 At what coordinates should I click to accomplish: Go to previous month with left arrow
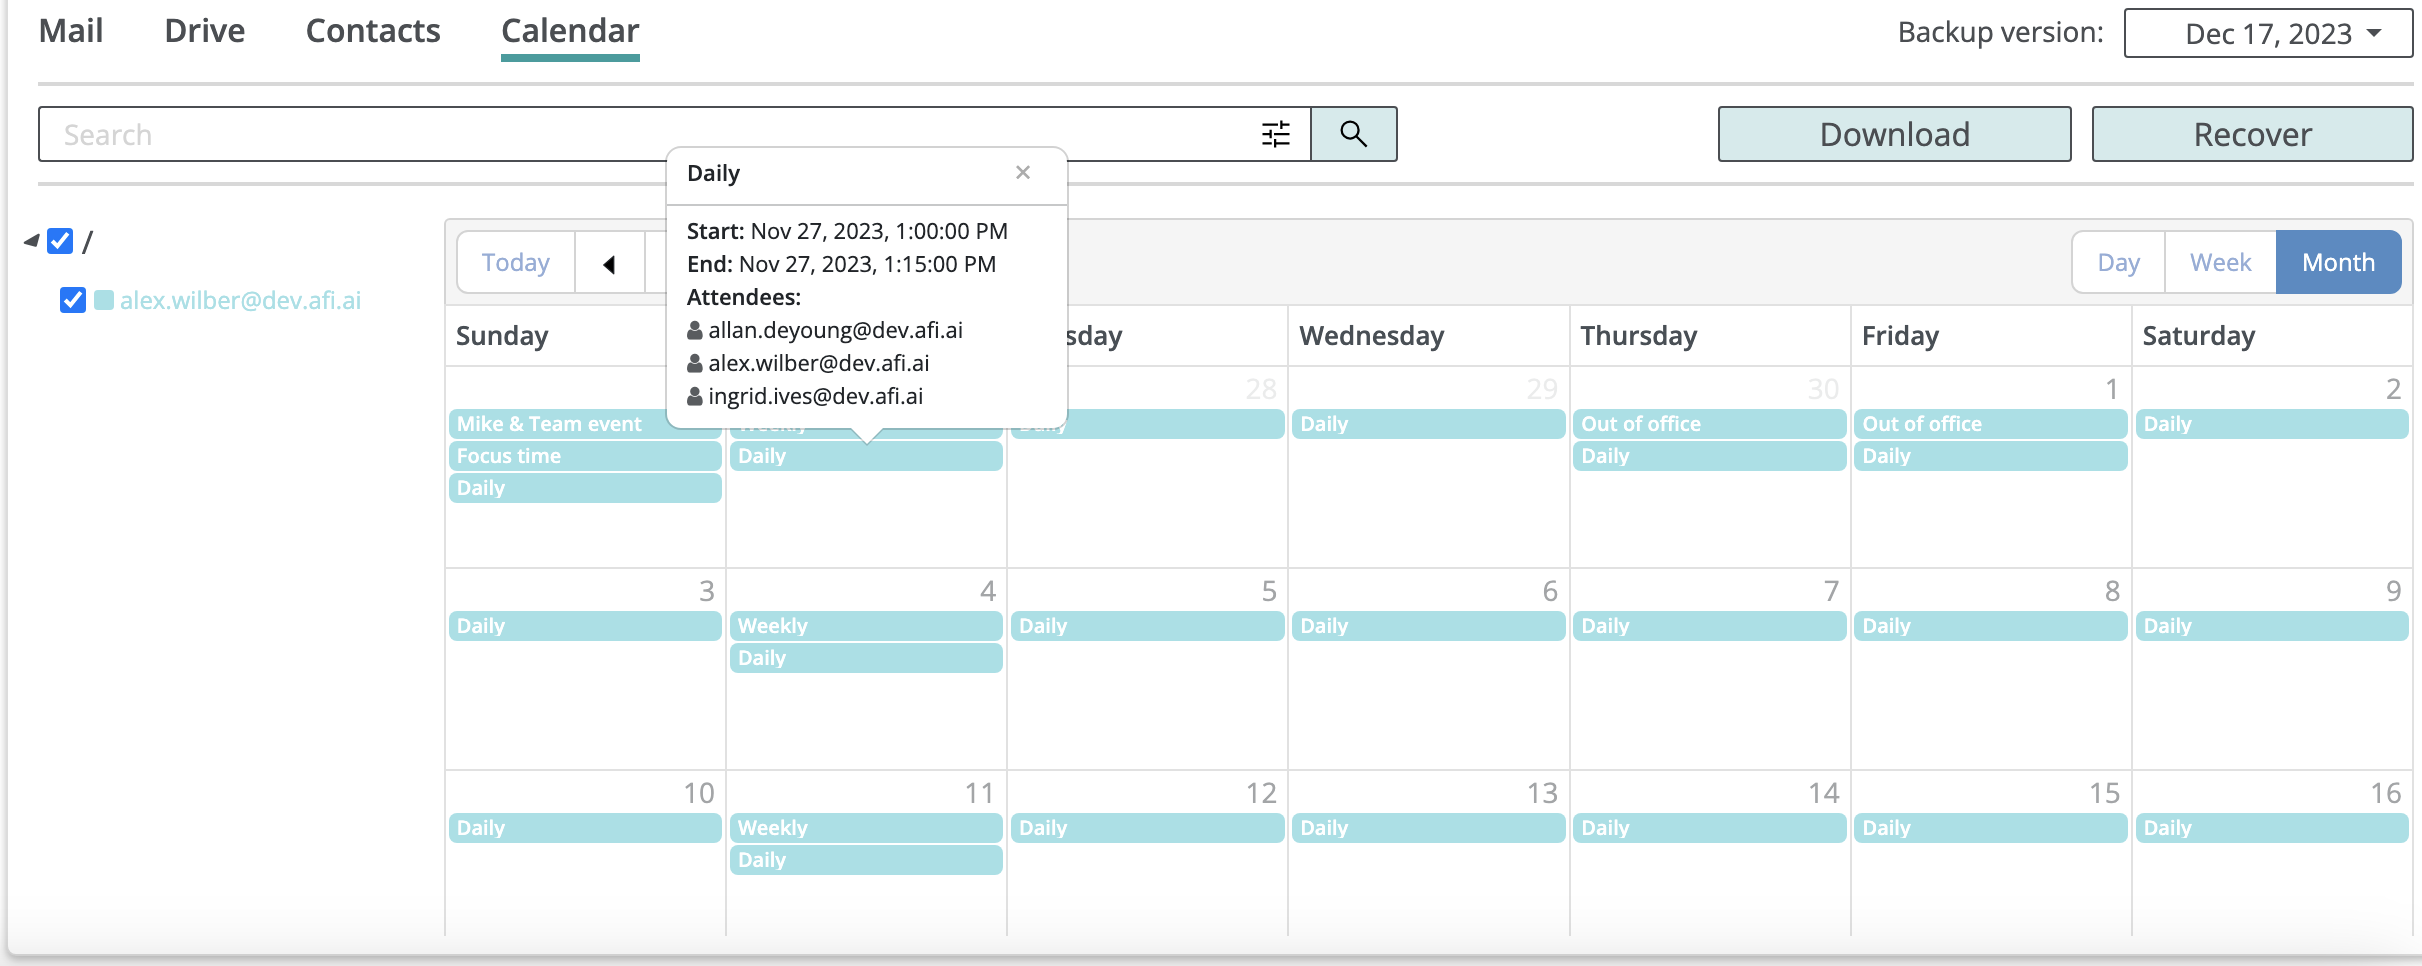click(x=609, y=263)
